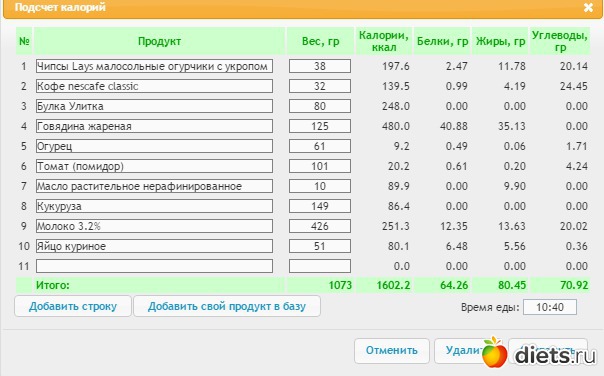Screen dimensions: 604x376
Task: Click the empty weight field in row 11
Action: click(x=320, y=266)
